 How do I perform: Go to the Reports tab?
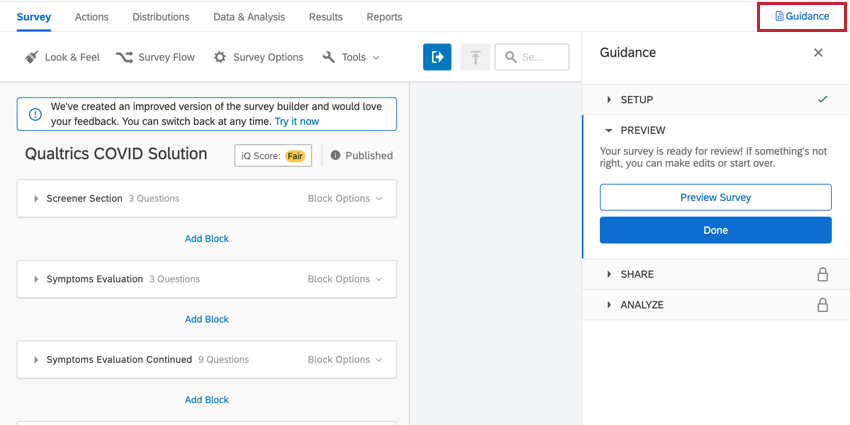point(384,17)
